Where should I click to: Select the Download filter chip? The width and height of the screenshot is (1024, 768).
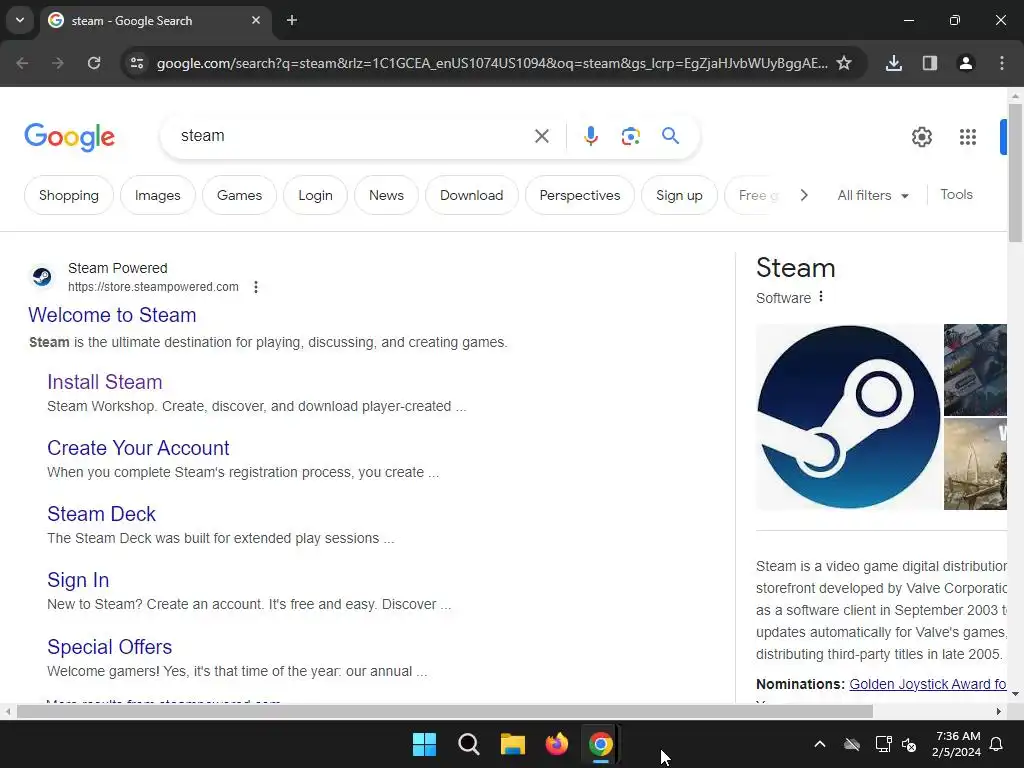tap(472, 195)
